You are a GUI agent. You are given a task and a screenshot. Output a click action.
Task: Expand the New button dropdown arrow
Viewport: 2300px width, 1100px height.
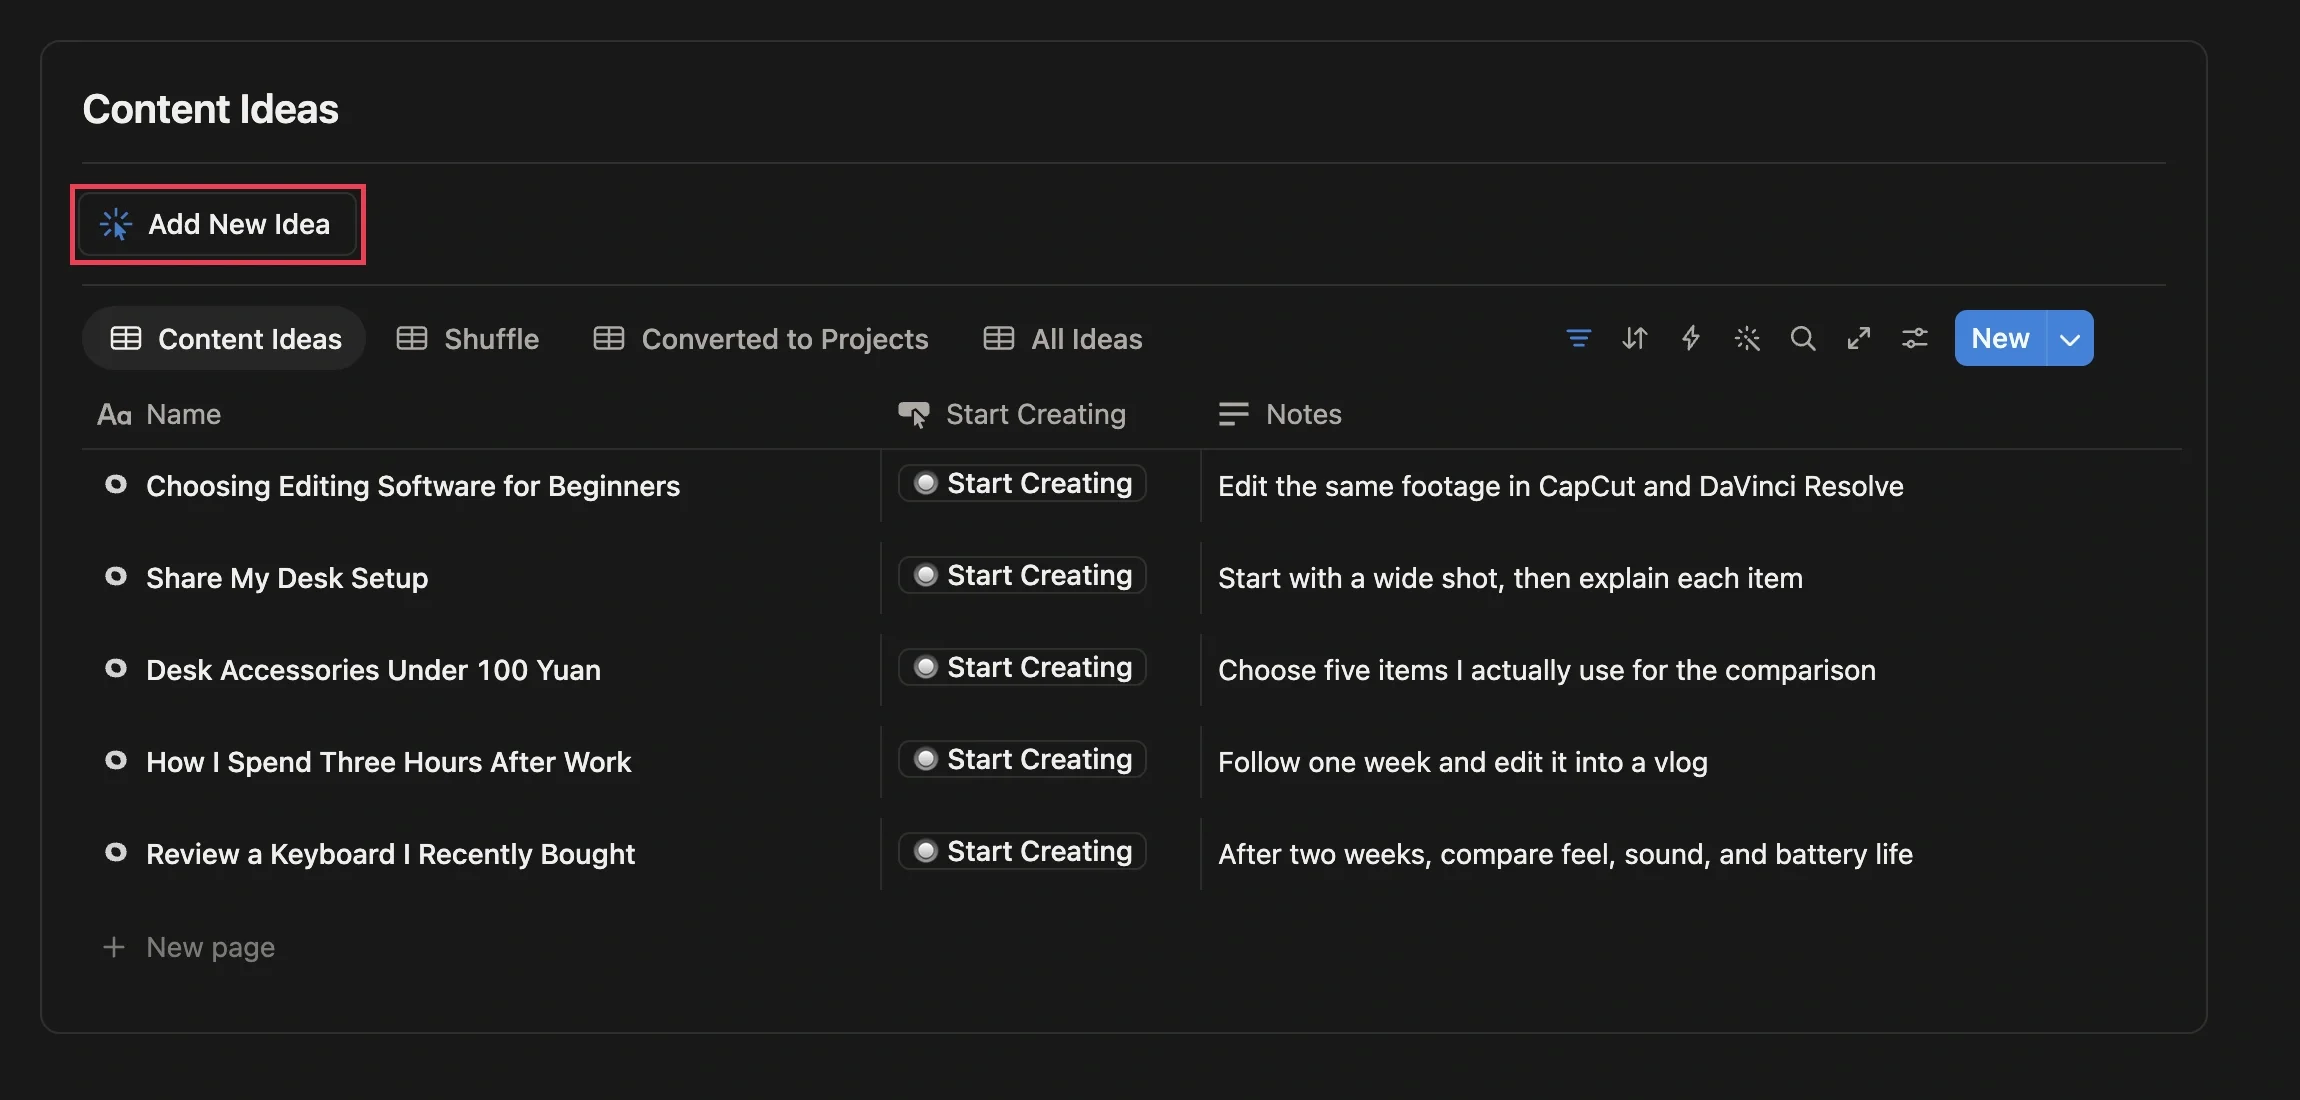[2070, 339]
